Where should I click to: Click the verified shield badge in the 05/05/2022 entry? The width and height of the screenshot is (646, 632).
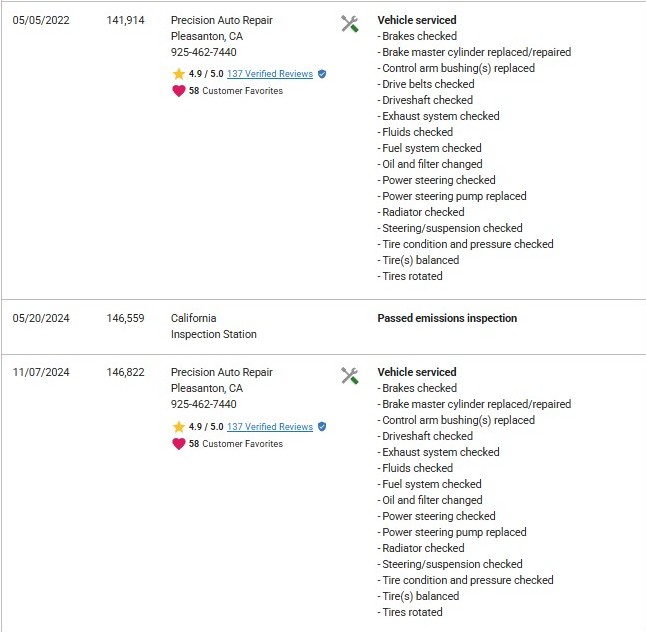pos(322,74)
